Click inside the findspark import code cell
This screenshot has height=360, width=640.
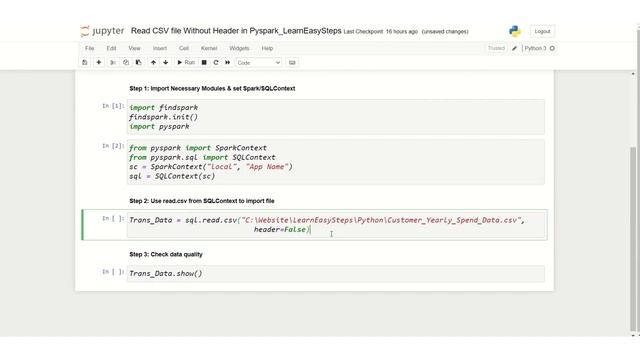click(x=336, y=117)
